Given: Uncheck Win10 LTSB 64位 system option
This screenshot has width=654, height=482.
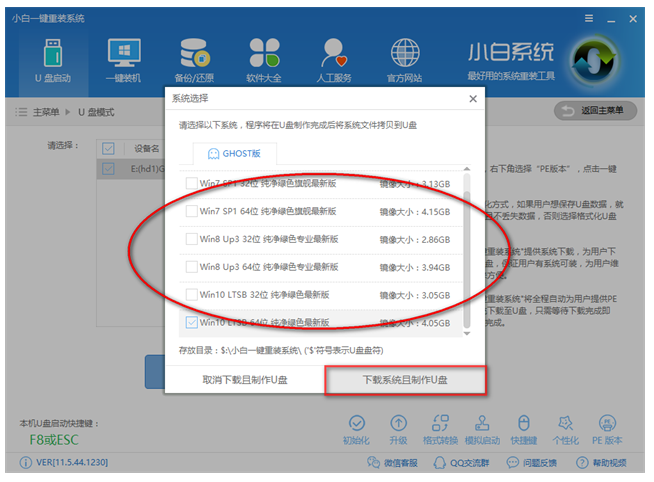Looking at the screenshot, I should tap(191, 322).
